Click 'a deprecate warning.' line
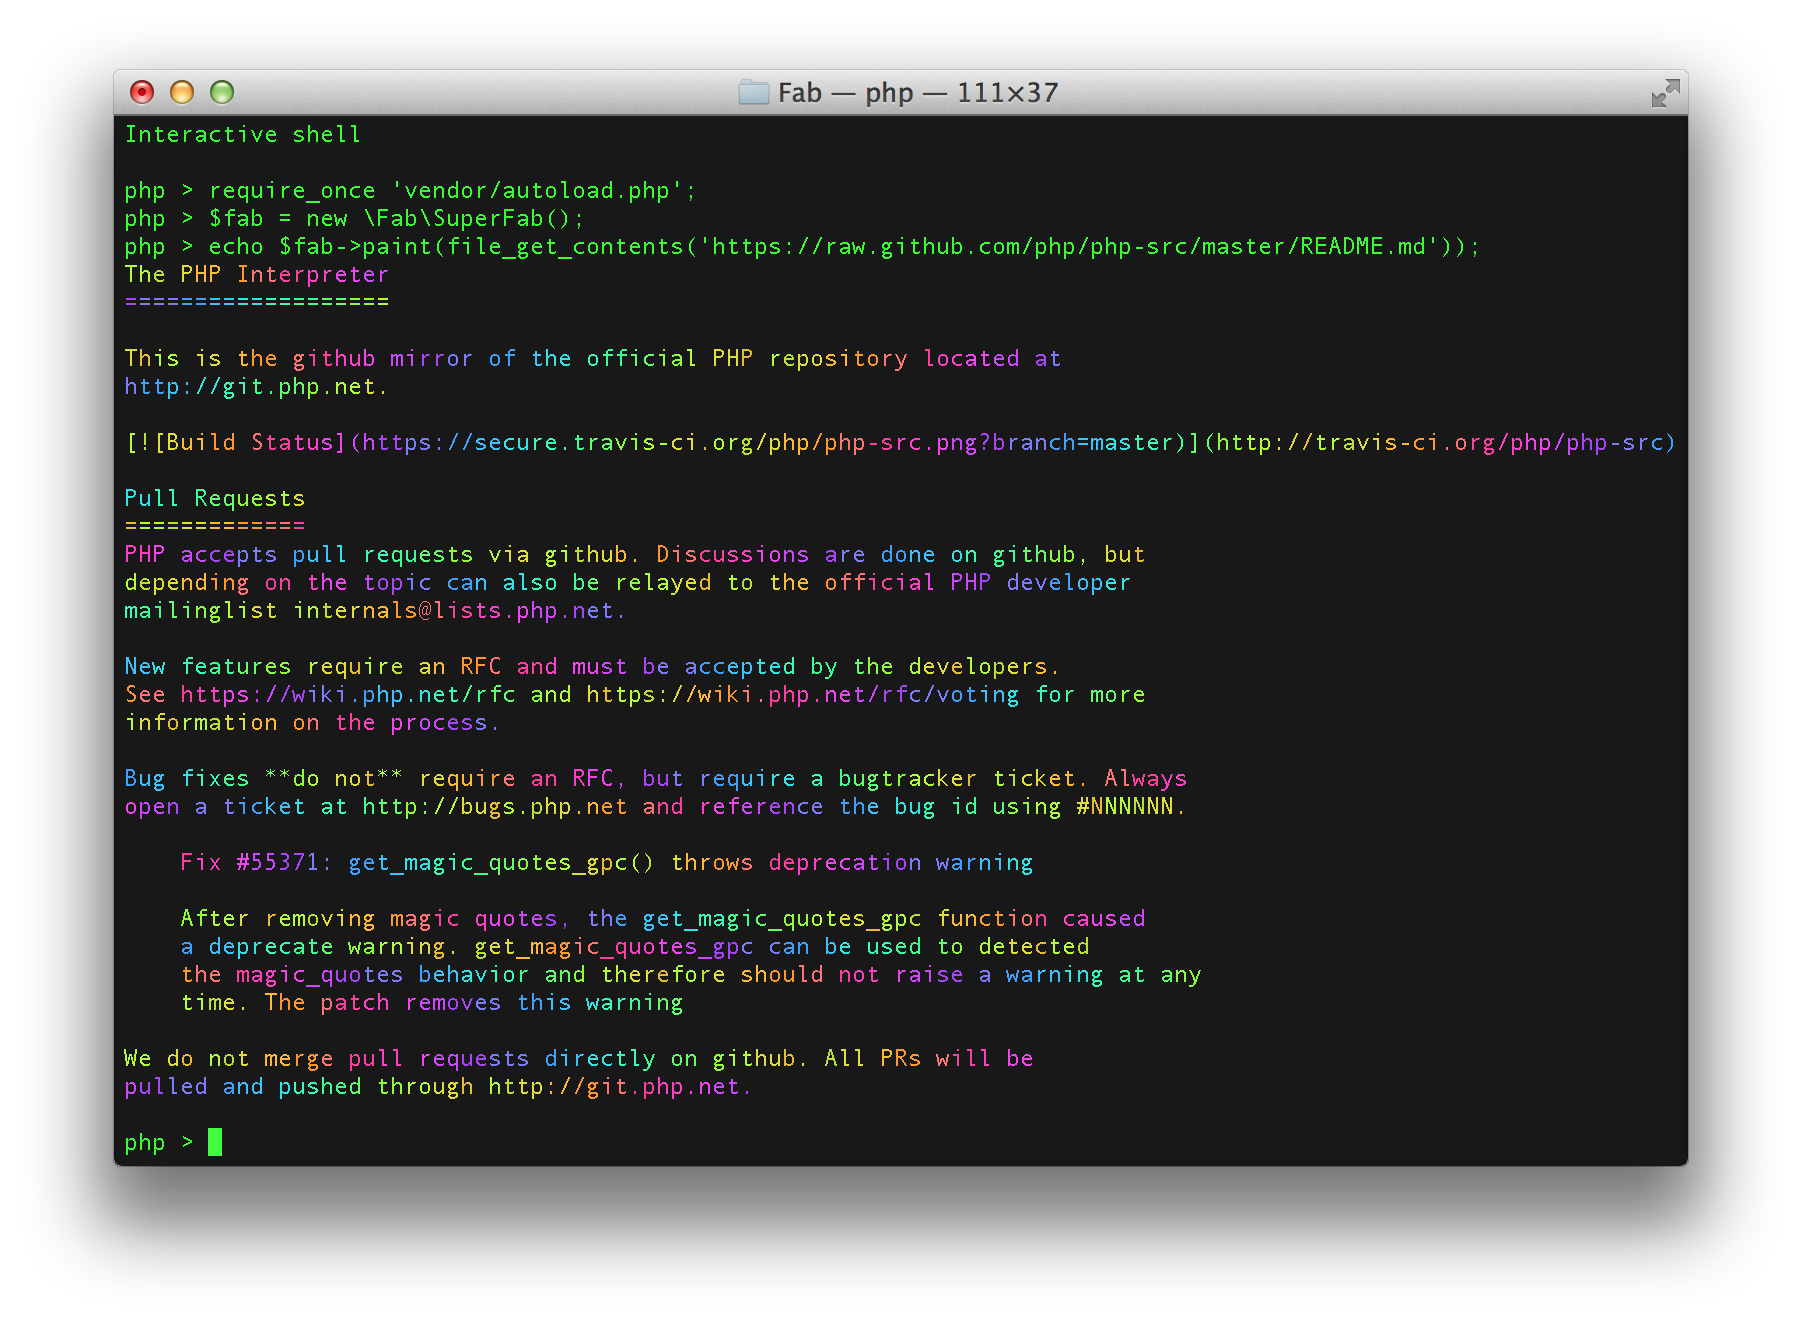 click(x=634, y=947)
